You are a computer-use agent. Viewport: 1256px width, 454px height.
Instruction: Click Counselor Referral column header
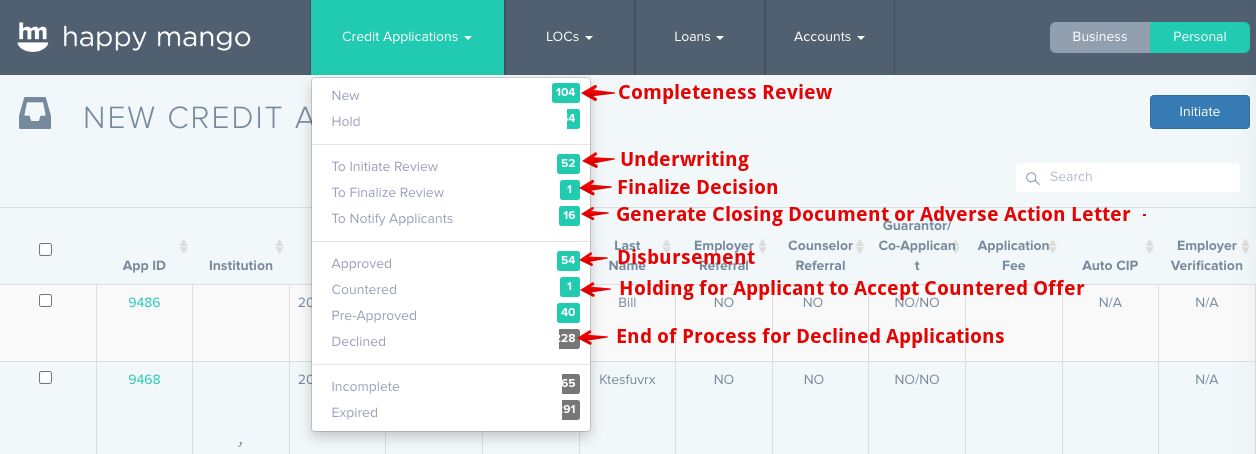[821, 255]
